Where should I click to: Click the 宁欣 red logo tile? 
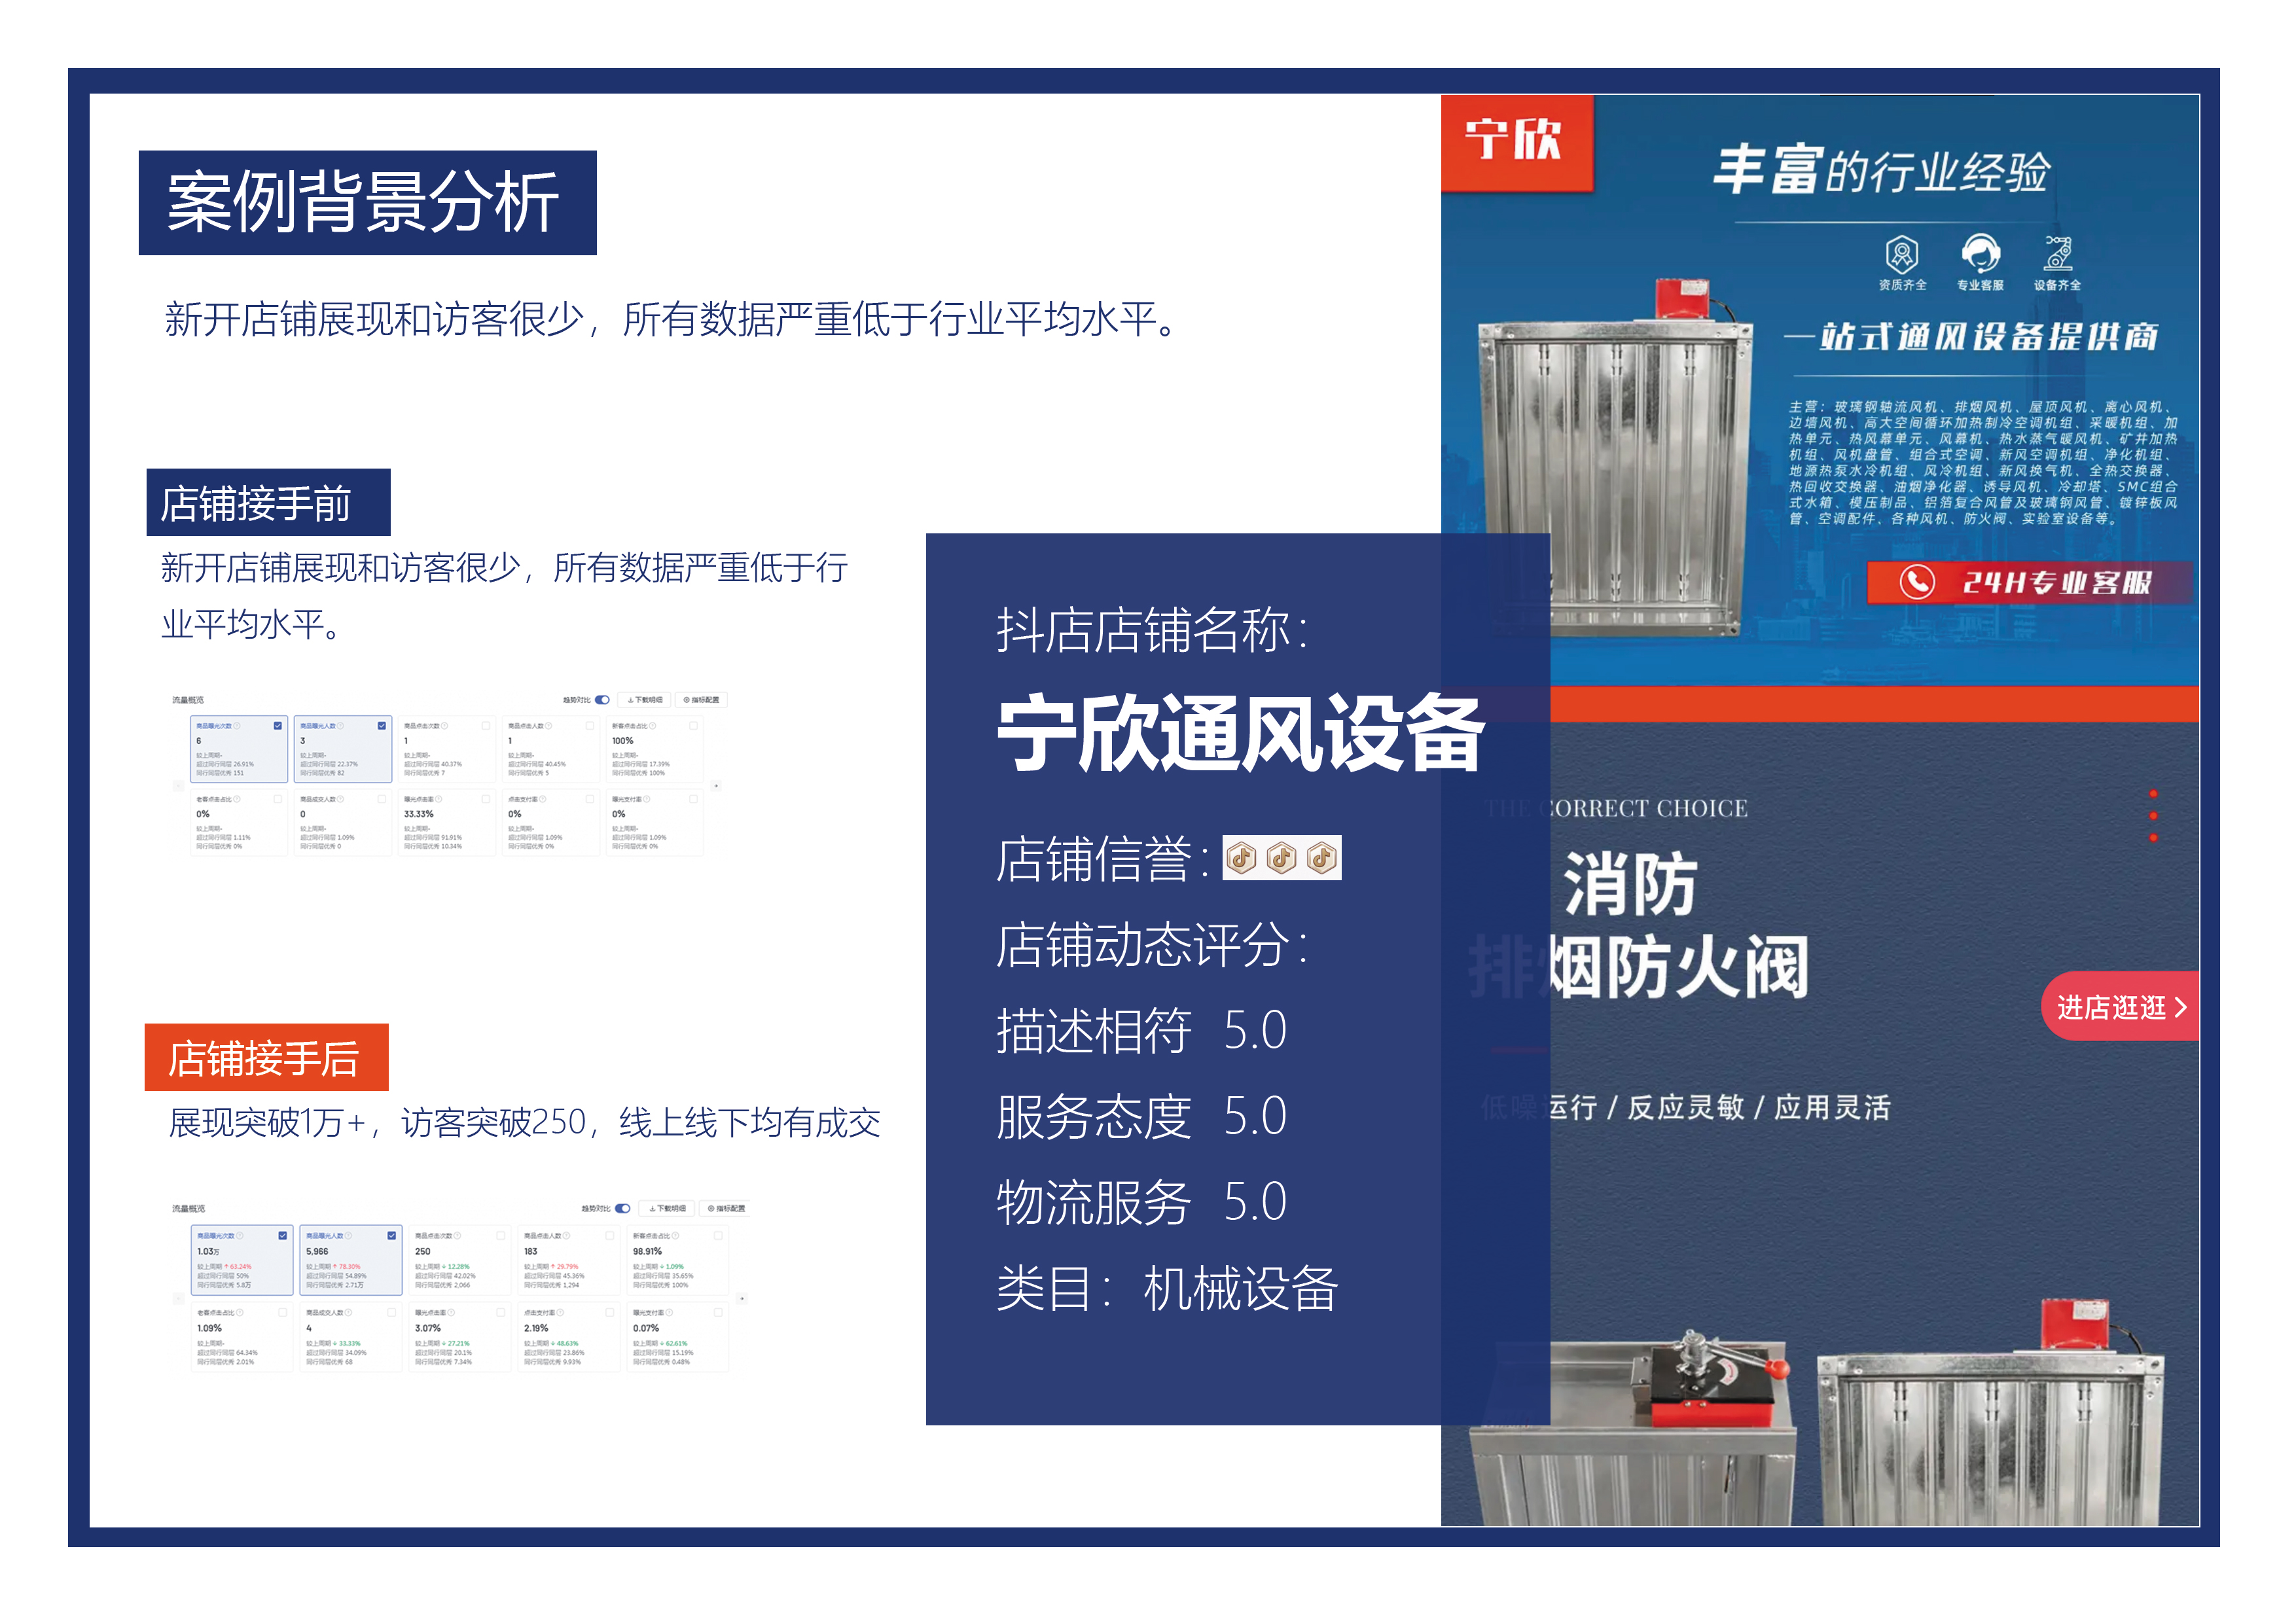pyautogui.click(x=1516, y=142)
